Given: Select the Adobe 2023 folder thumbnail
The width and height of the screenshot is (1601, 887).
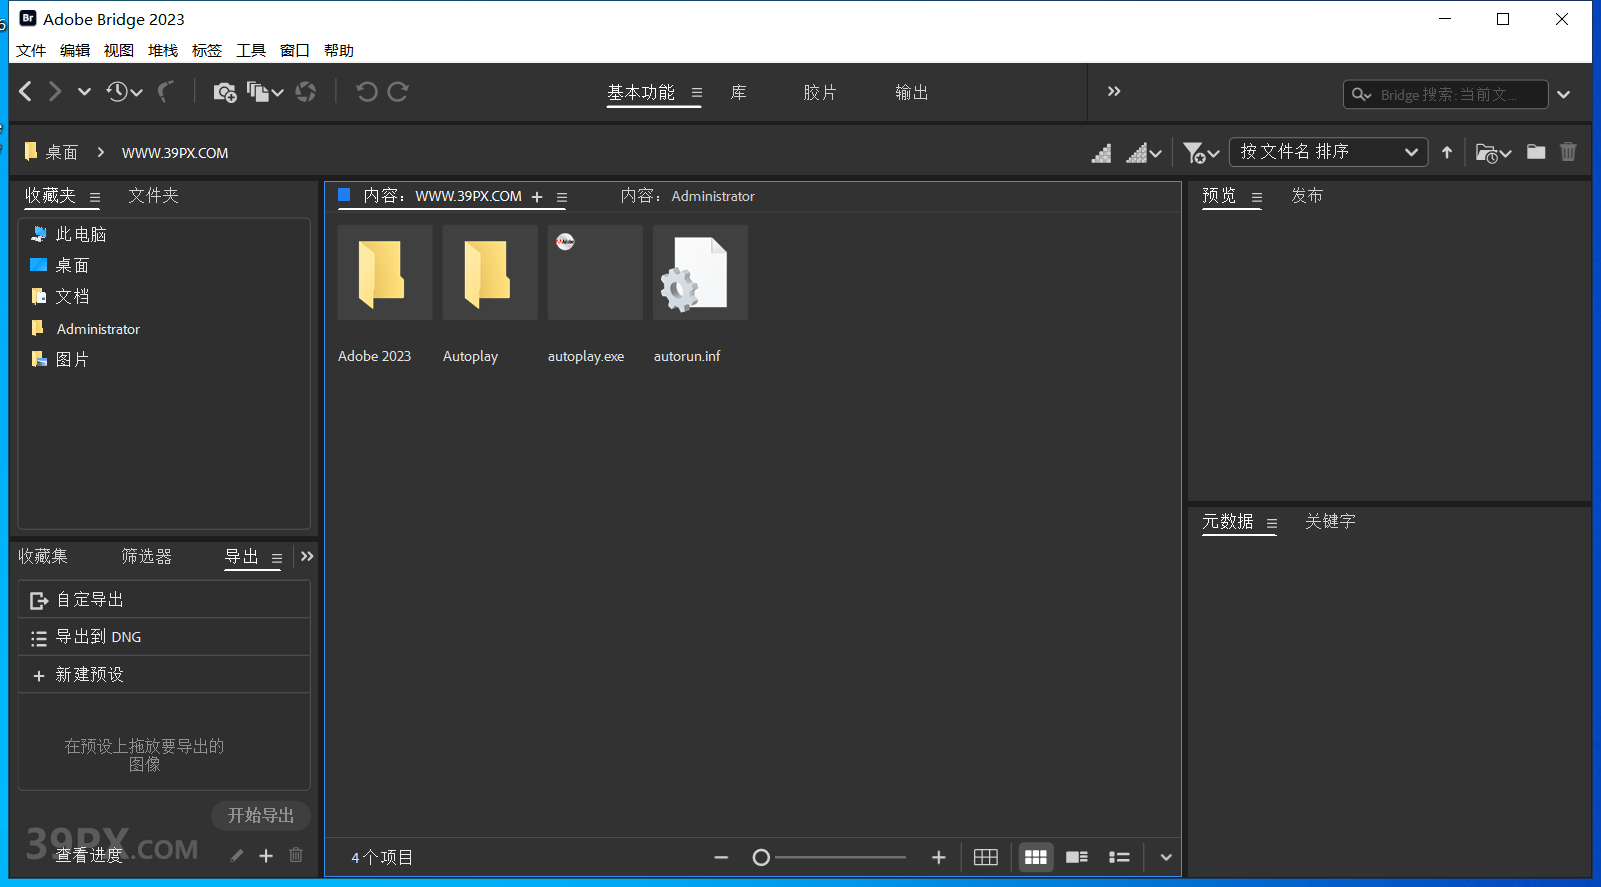Looking at the screenshot, I should pyautogui.click(x=385, y=272).
